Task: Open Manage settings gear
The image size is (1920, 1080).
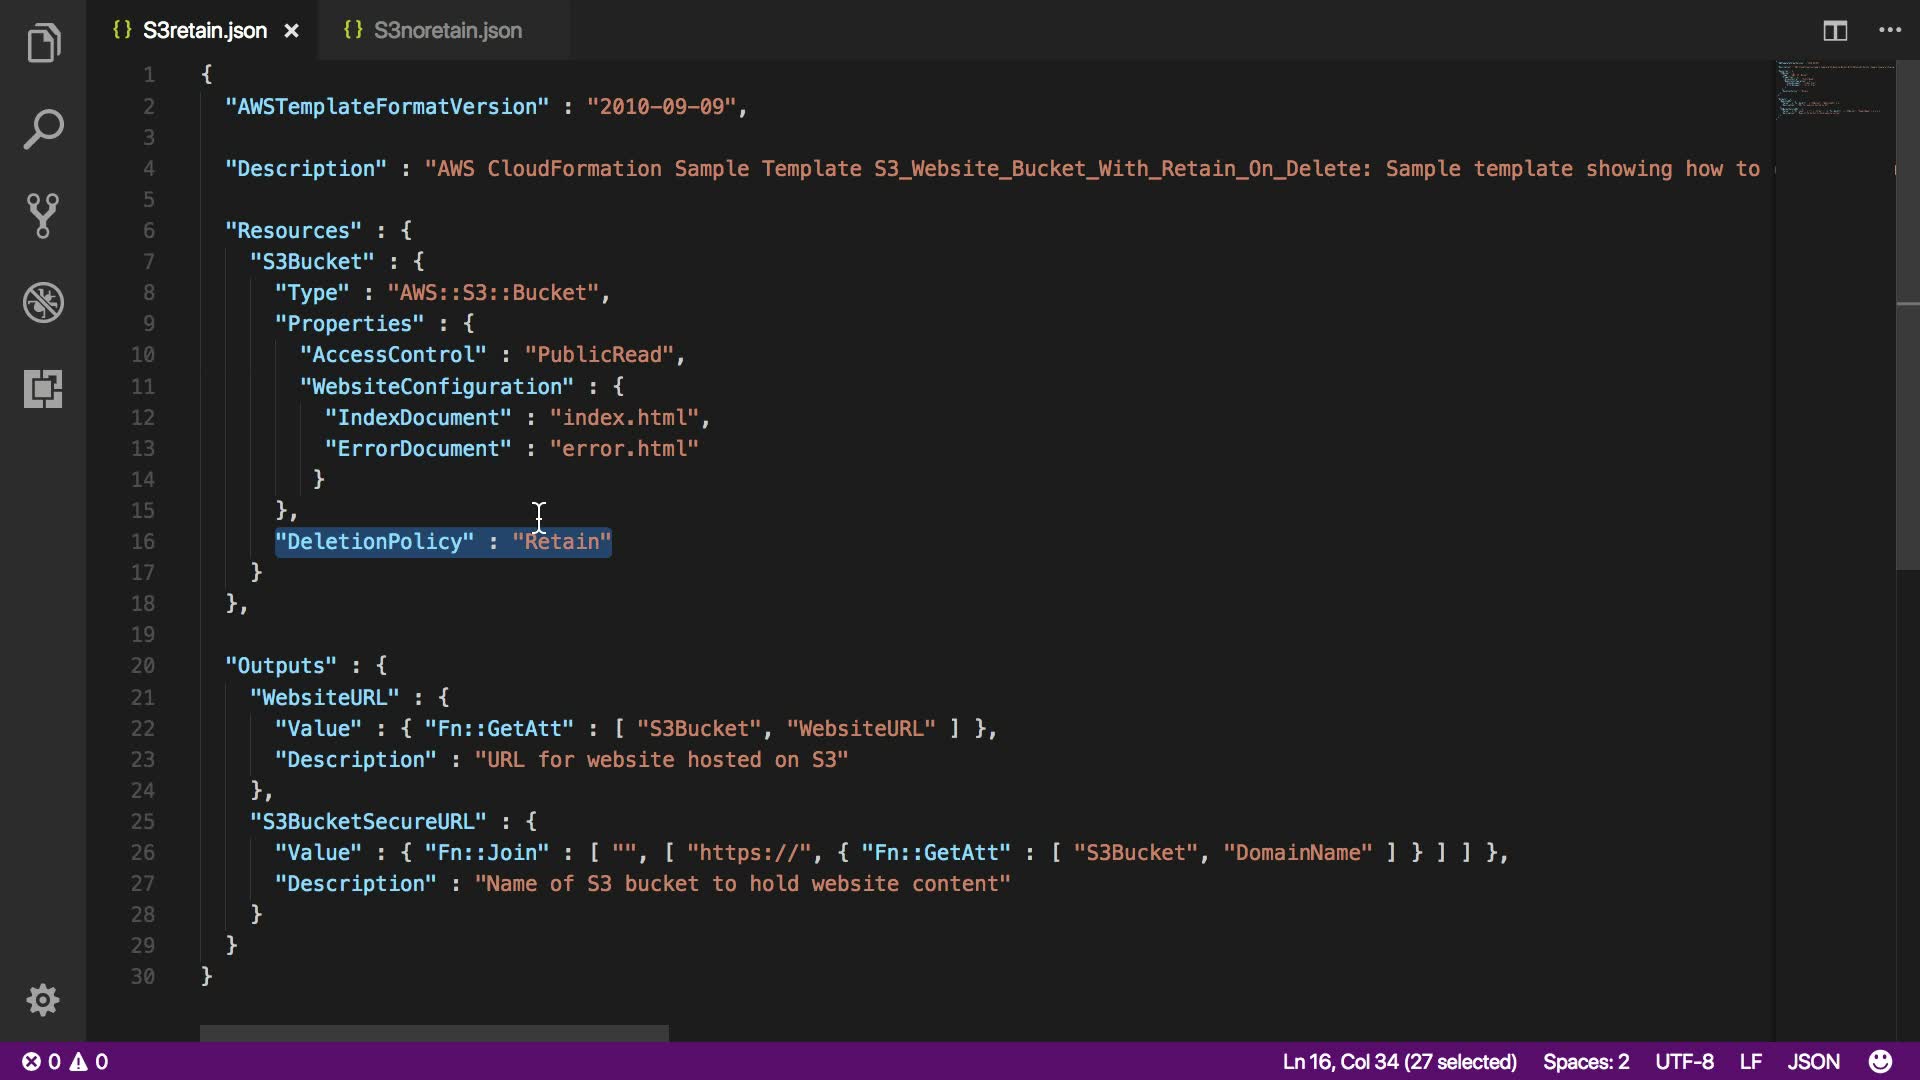Action: 43,1000
